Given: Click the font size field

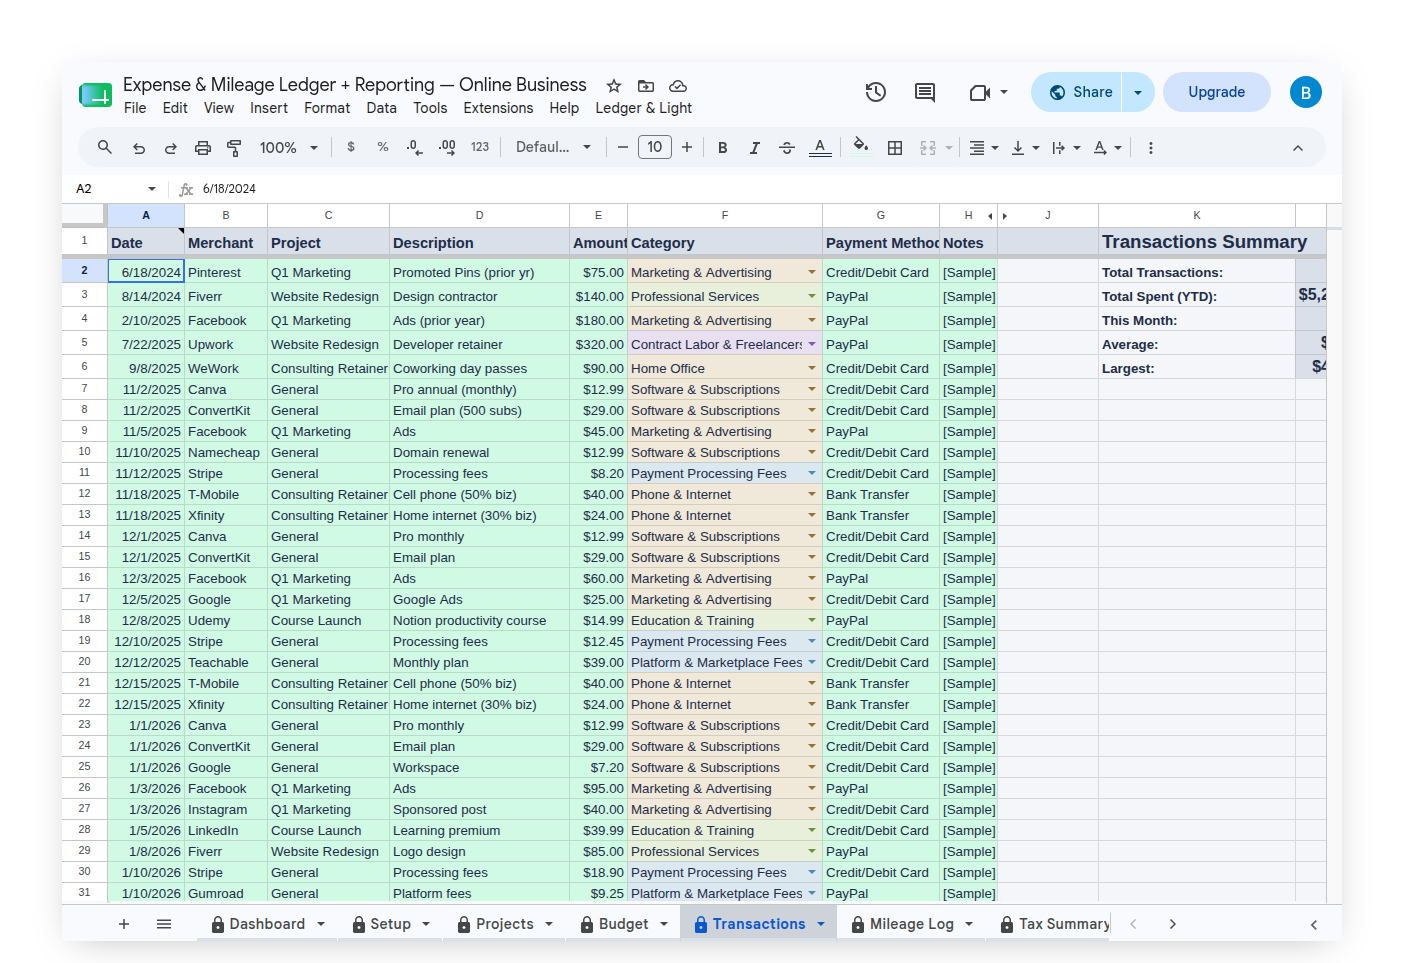Looking at the screenshot, I should [x=654, y=147].
